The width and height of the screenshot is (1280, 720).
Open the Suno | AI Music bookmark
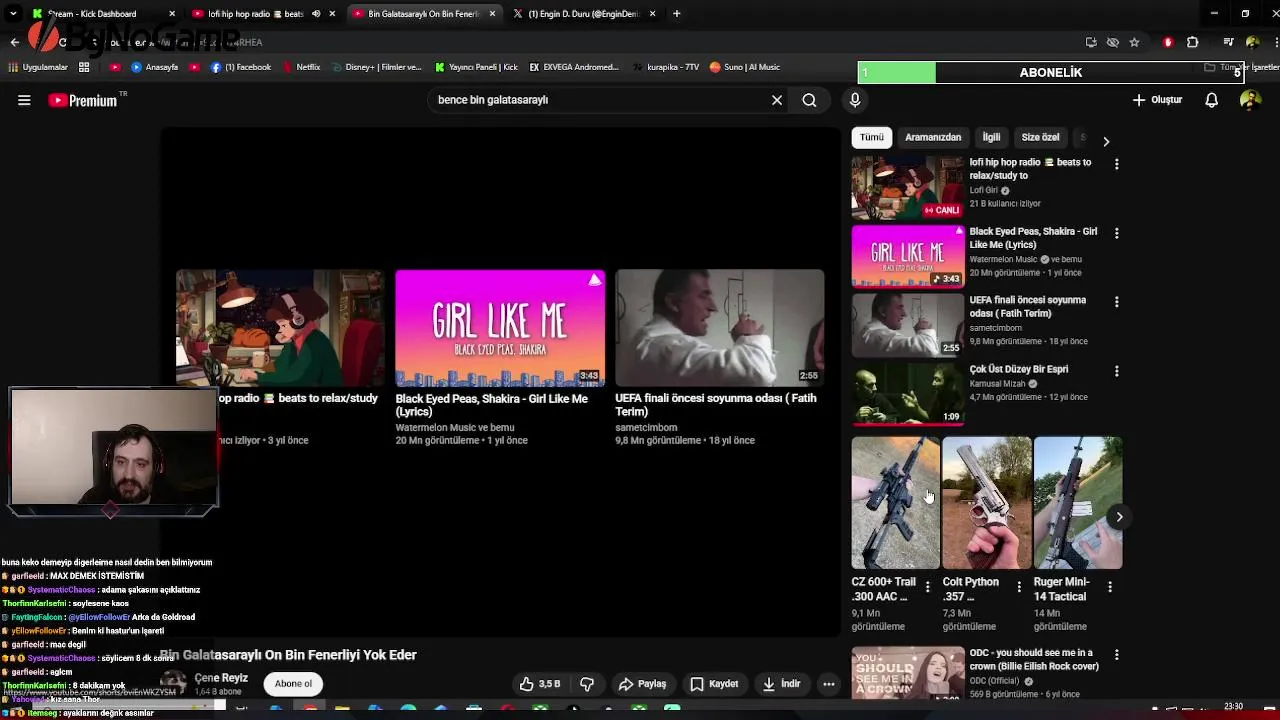745,67
